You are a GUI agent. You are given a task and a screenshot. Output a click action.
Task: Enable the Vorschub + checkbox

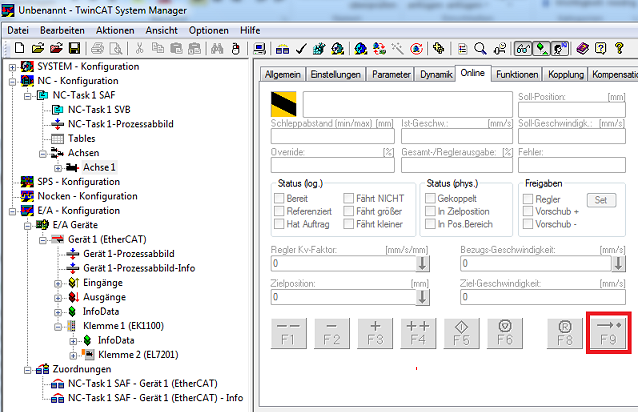tap(528, 211)
